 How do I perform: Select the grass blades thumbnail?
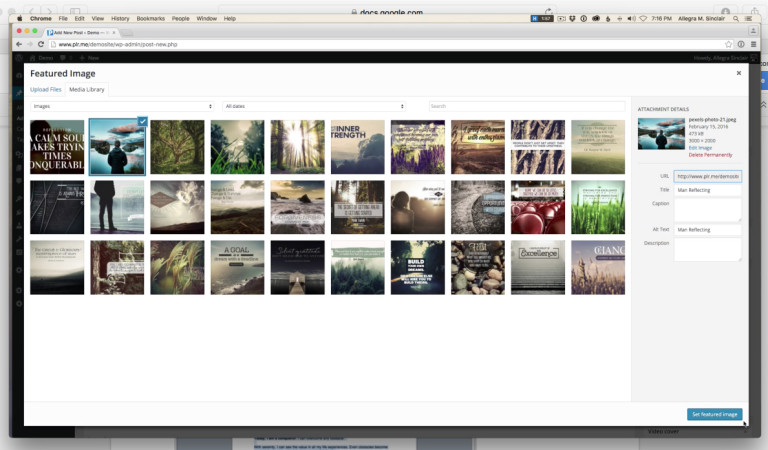point(238,147)
